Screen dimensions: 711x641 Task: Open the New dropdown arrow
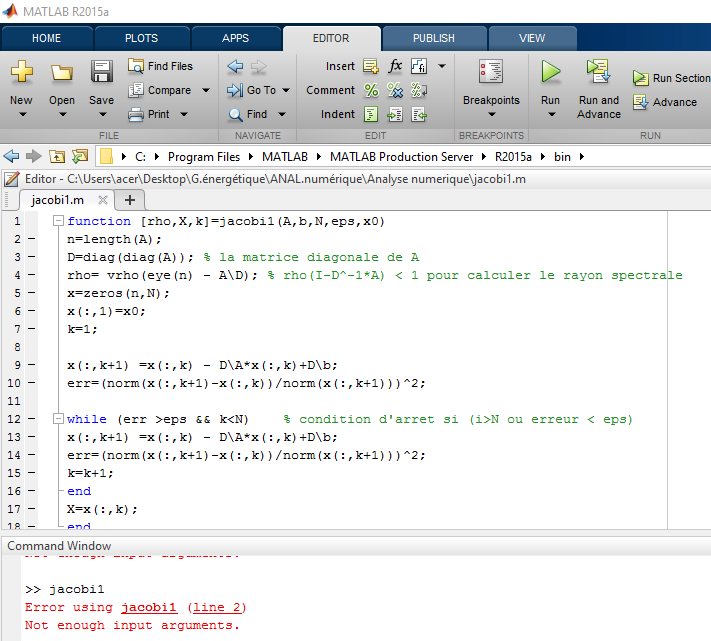click(x=22, y=114)
